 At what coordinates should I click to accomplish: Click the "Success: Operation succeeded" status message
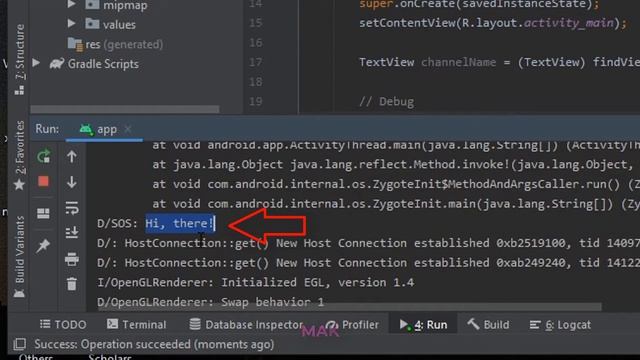pyautogui.click(x=154, y=344)
